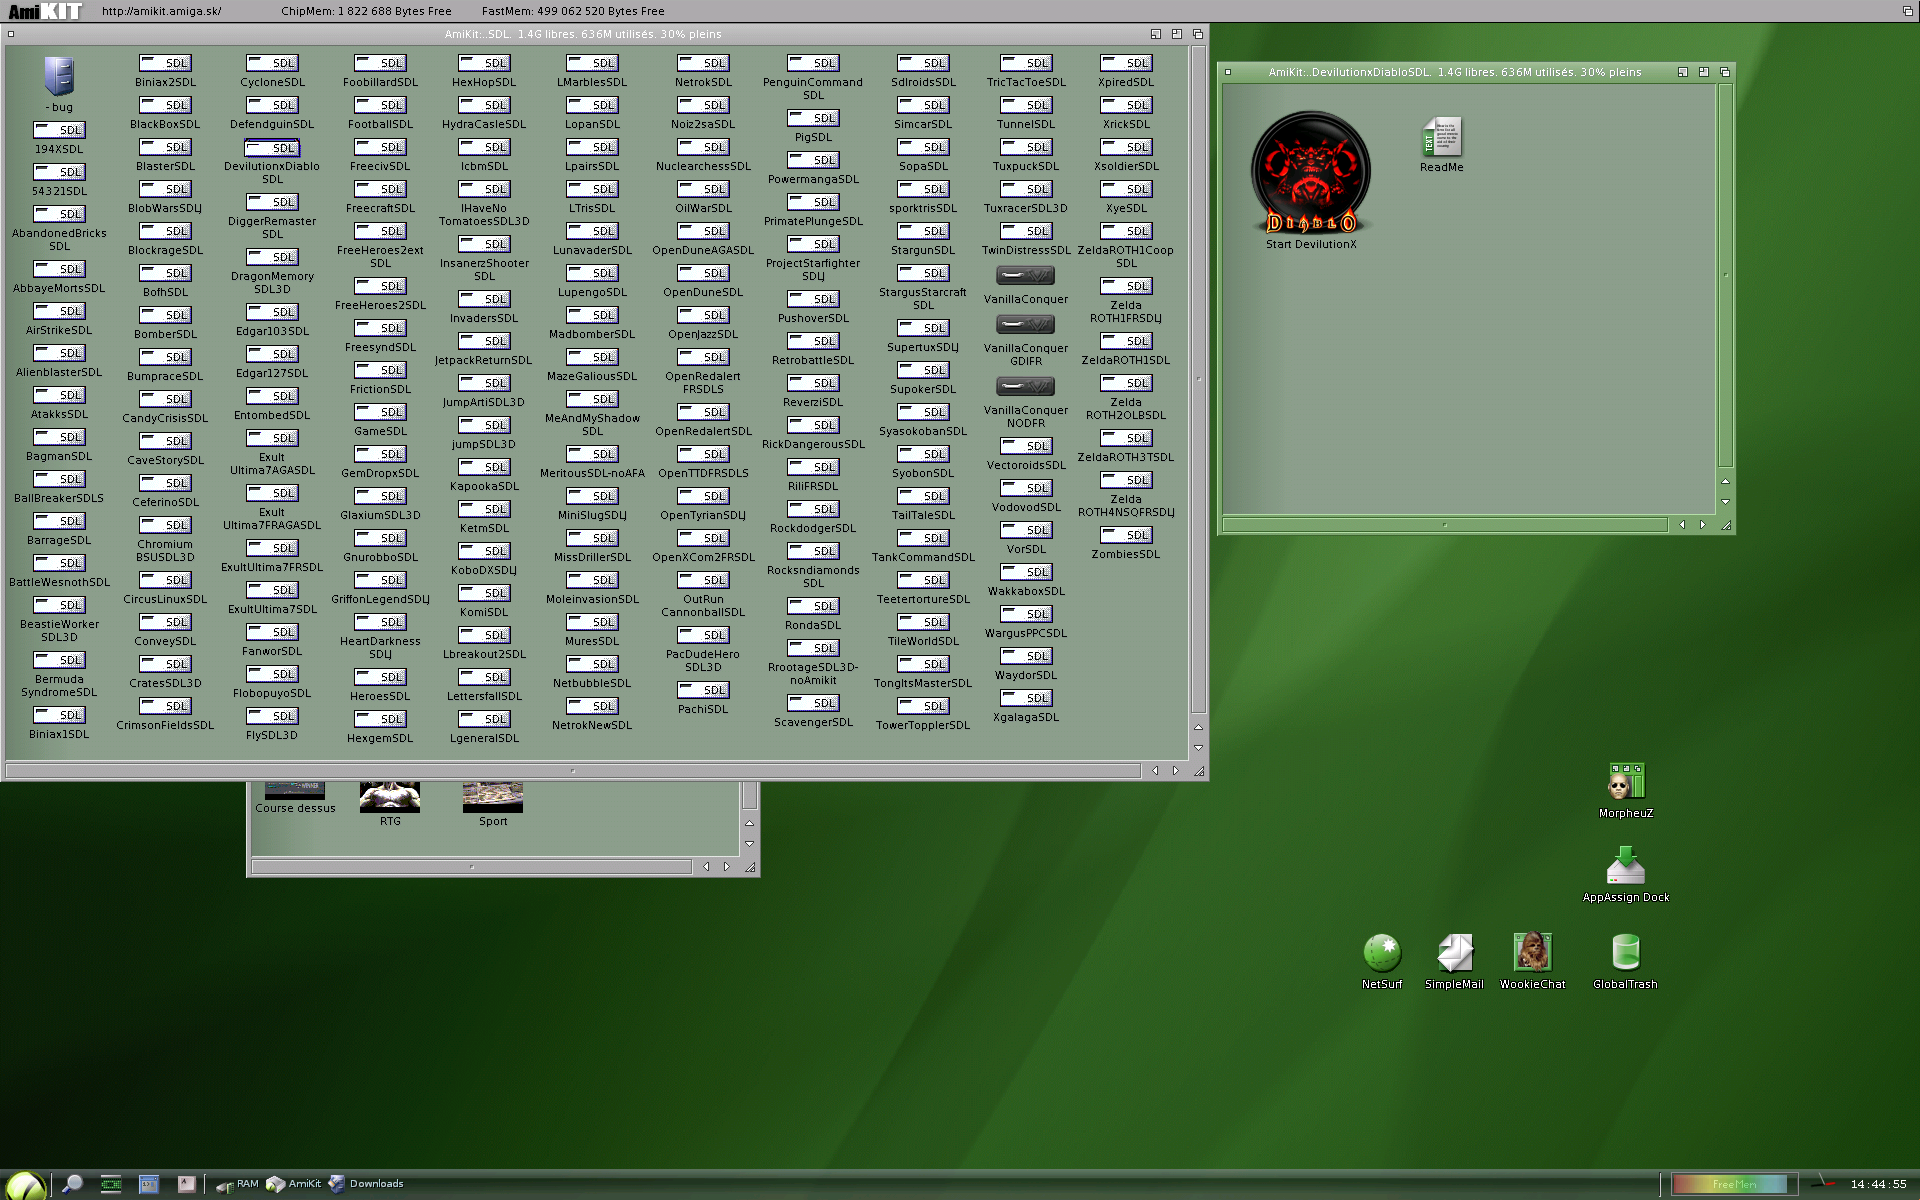
Task: Open the GlobalTrash icon
Action: pos(1625,953)
